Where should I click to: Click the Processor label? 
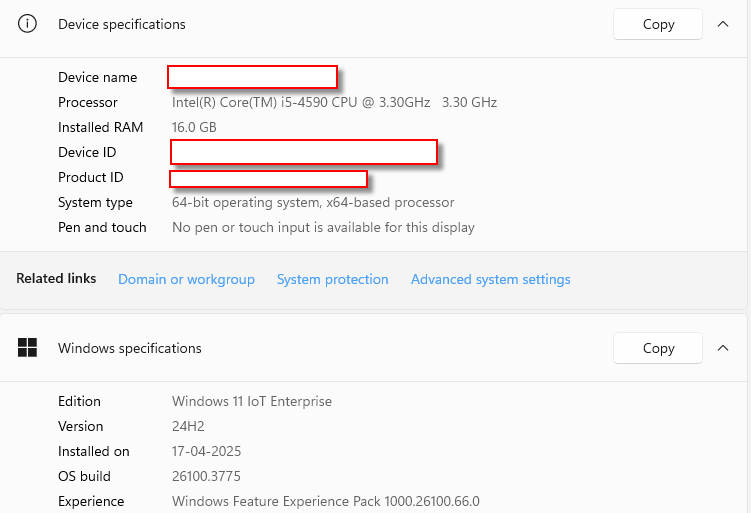coord(88,102)
